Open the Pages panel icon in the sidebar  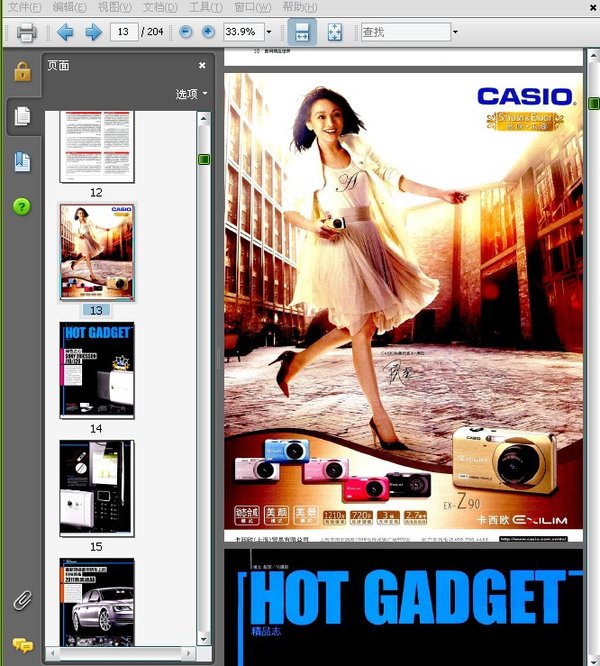click(x=22, y=116)
